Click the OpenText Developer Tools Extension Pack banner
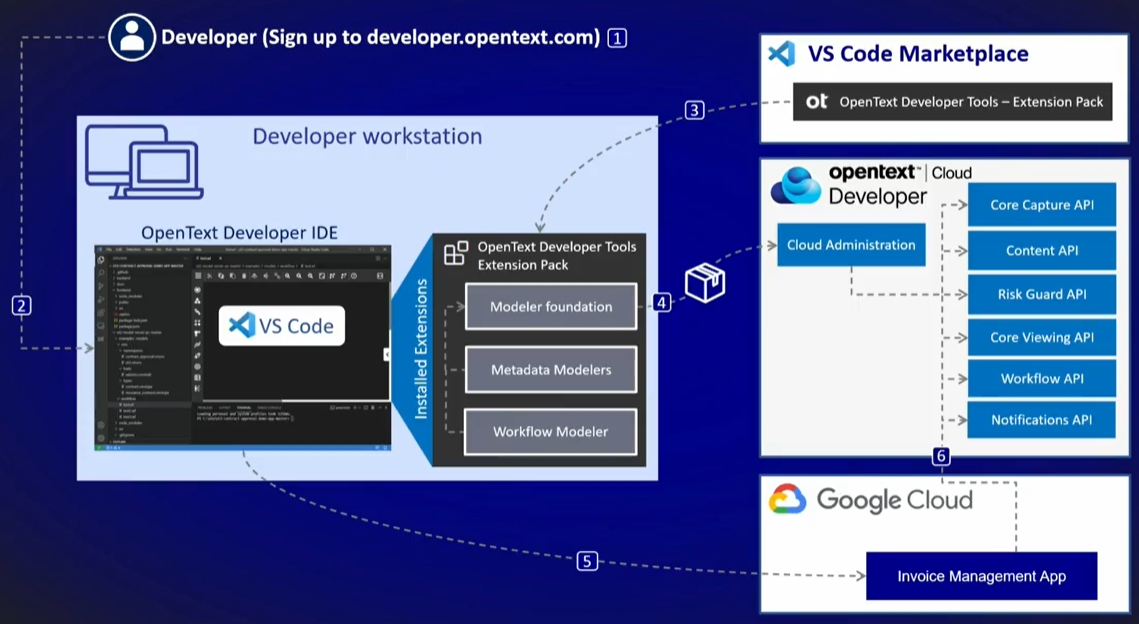The height and width of the screenshot is (624, 1139). (x=952, y=102)
